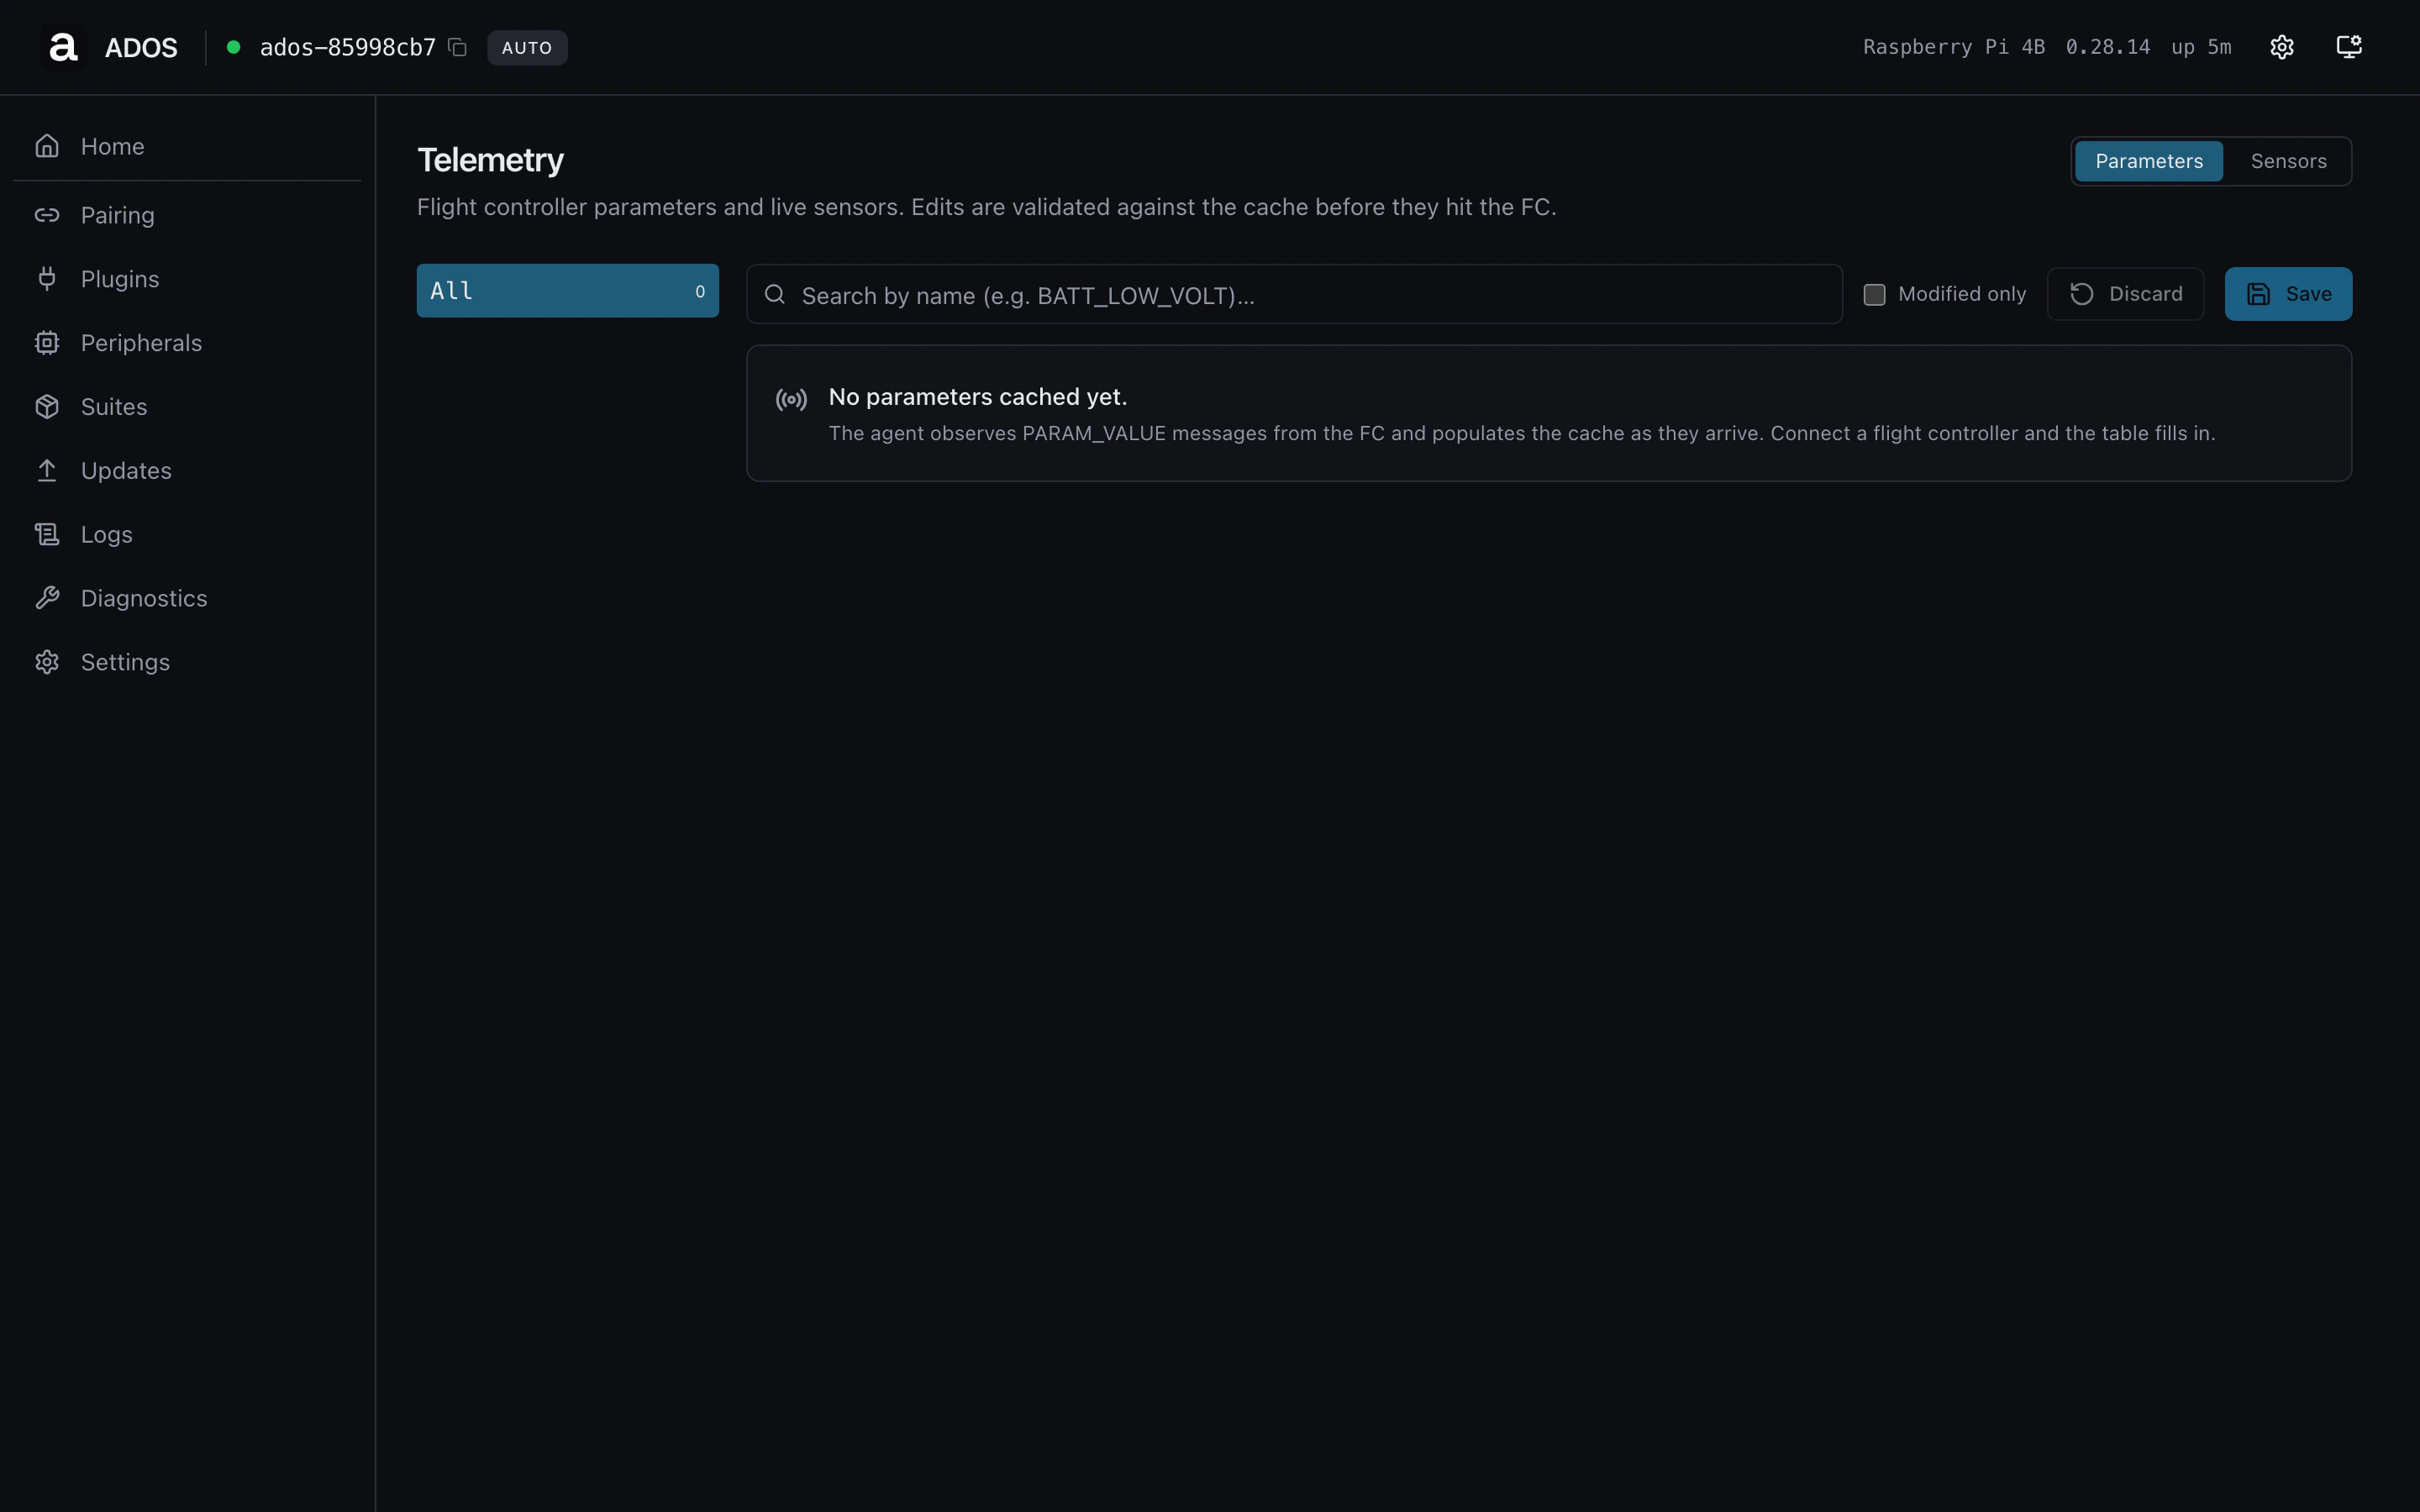This screenshot has height=1512, width=2420.
Task: Enable the Modified only checkbox
Action: pos(1874,294)
